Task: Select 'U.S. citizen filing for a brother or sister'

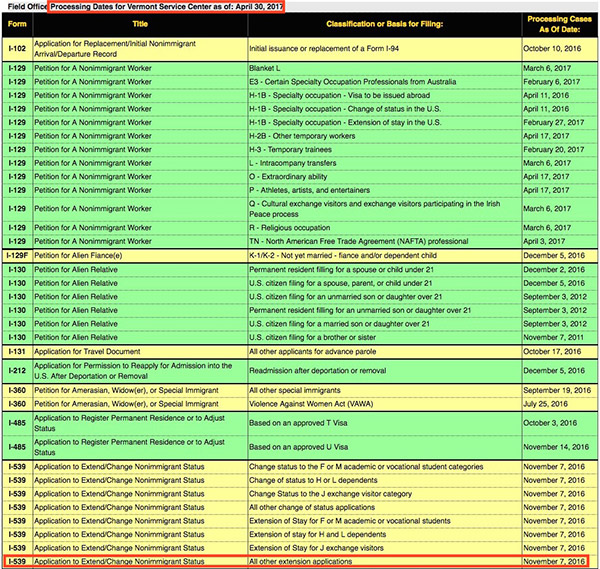Action: pyautogui.click(x=312, y=337)
